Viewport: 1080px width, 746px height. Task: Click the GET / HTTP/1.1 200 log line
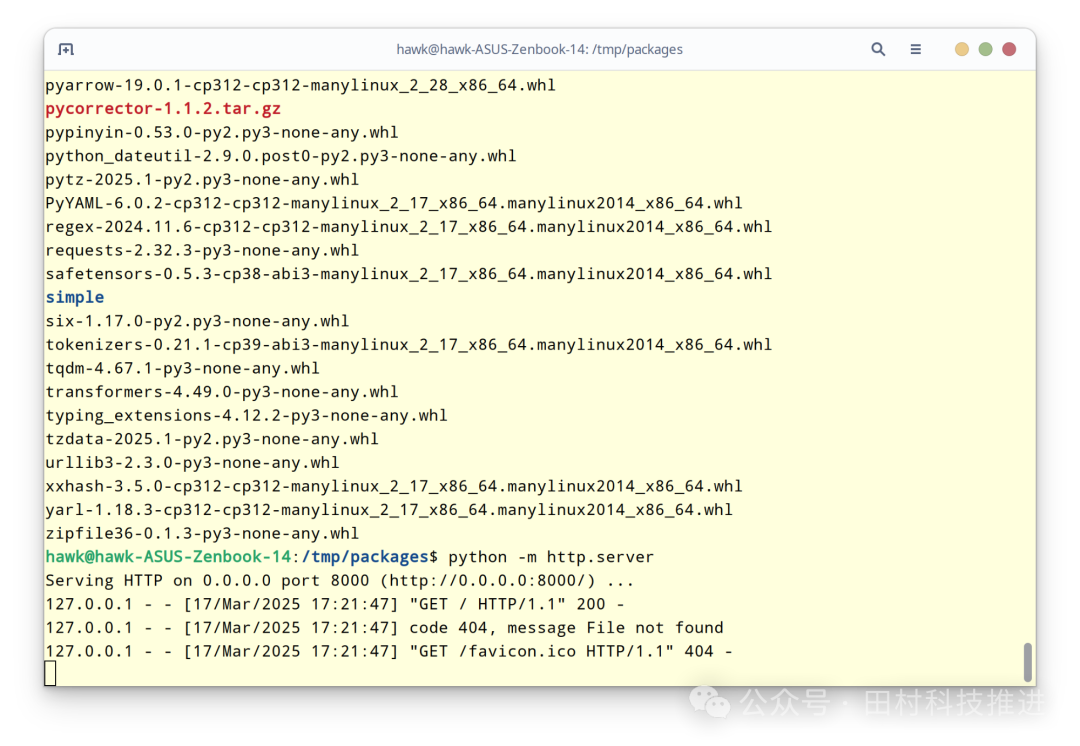(x=335, y=604)
